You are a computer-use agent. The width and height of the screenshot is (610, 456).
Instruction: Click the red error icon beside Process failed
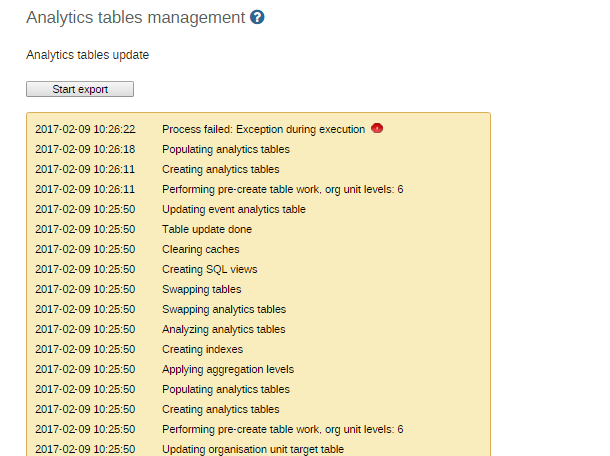coord(377,128)
